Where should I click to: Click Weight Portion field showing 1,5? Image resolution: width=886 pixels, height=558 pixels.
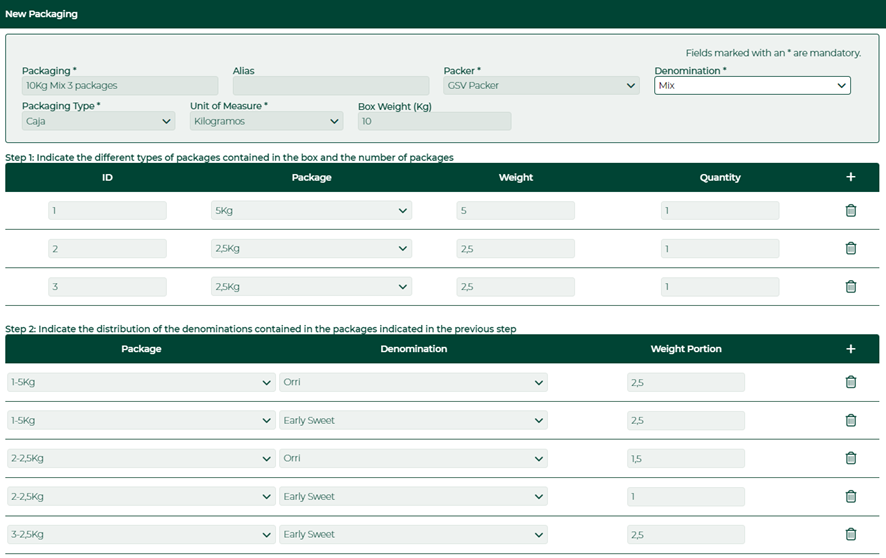tap(686, 458)
